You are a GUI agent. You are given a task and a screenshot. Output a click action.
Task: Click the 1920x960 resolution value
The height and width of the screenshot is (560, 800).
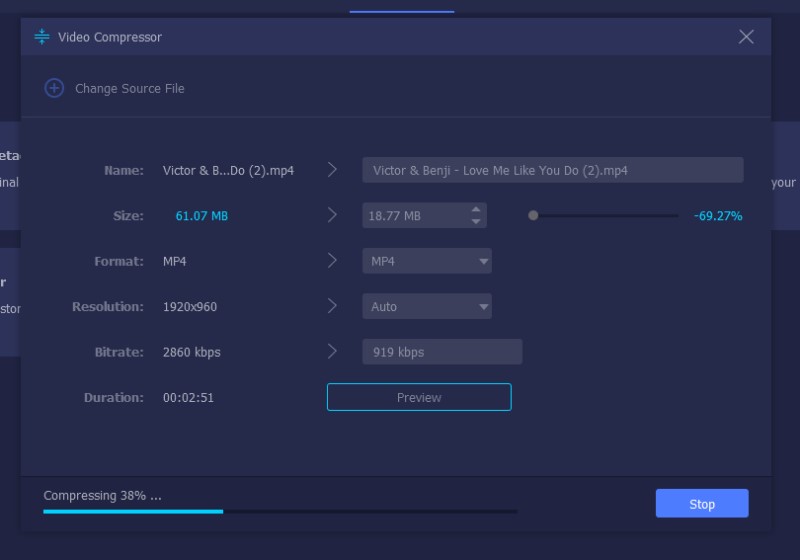click(190, 307)
